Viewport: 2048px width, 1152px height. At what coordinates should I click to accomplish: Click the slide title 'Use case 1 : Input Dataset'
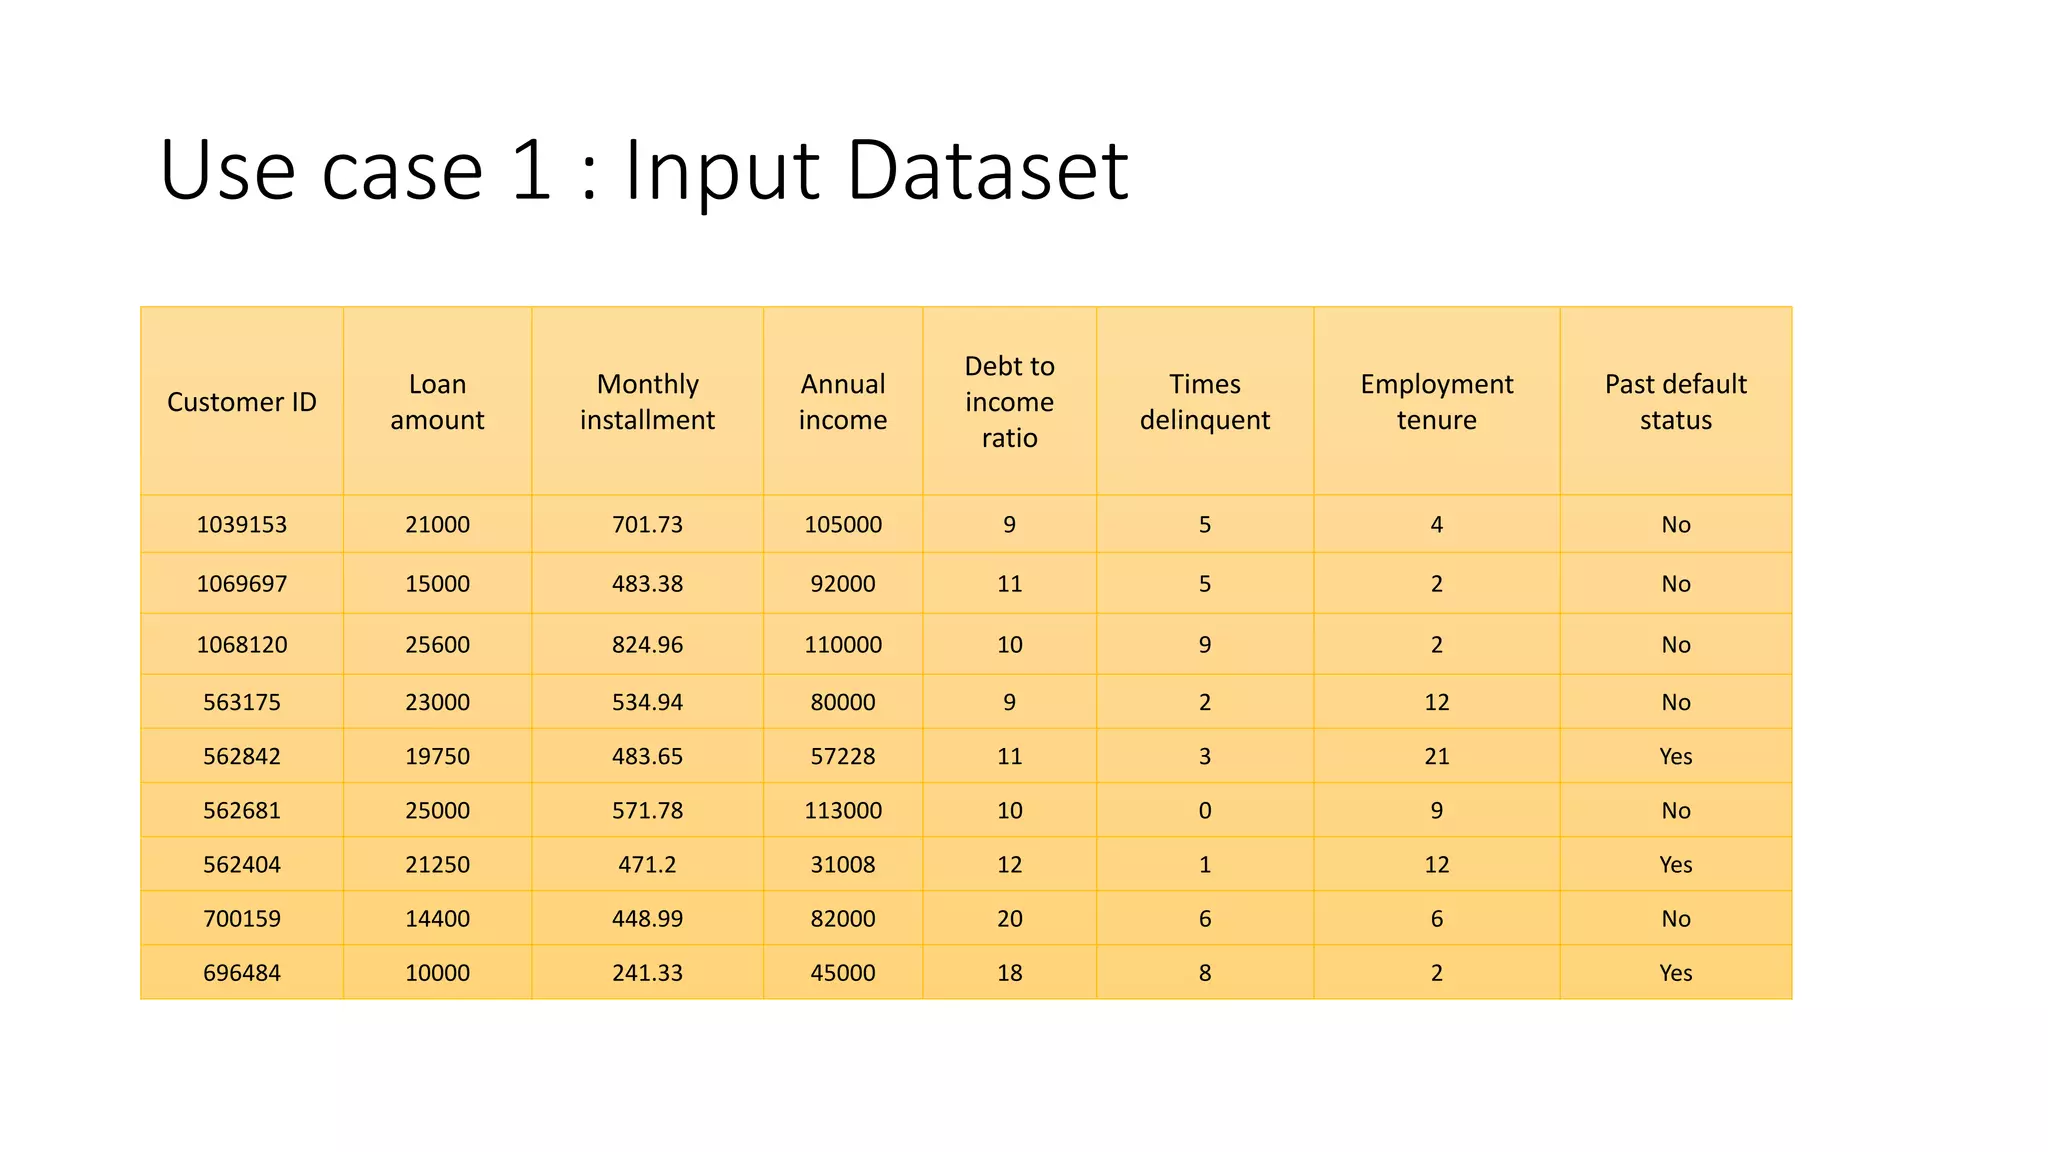pos(643,171)
